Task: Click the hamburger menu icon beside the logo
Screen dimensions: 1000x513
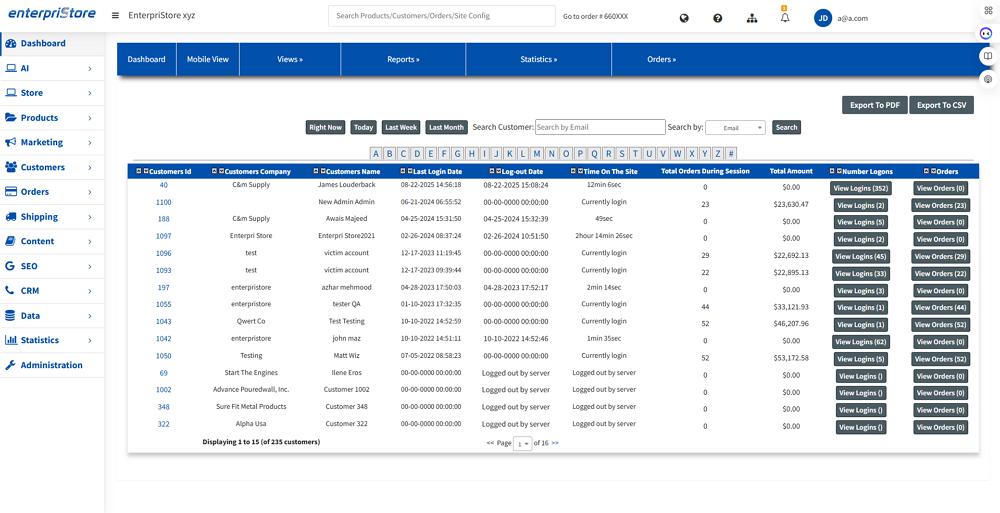Action: pyautogui.click(x=116, y=16)
